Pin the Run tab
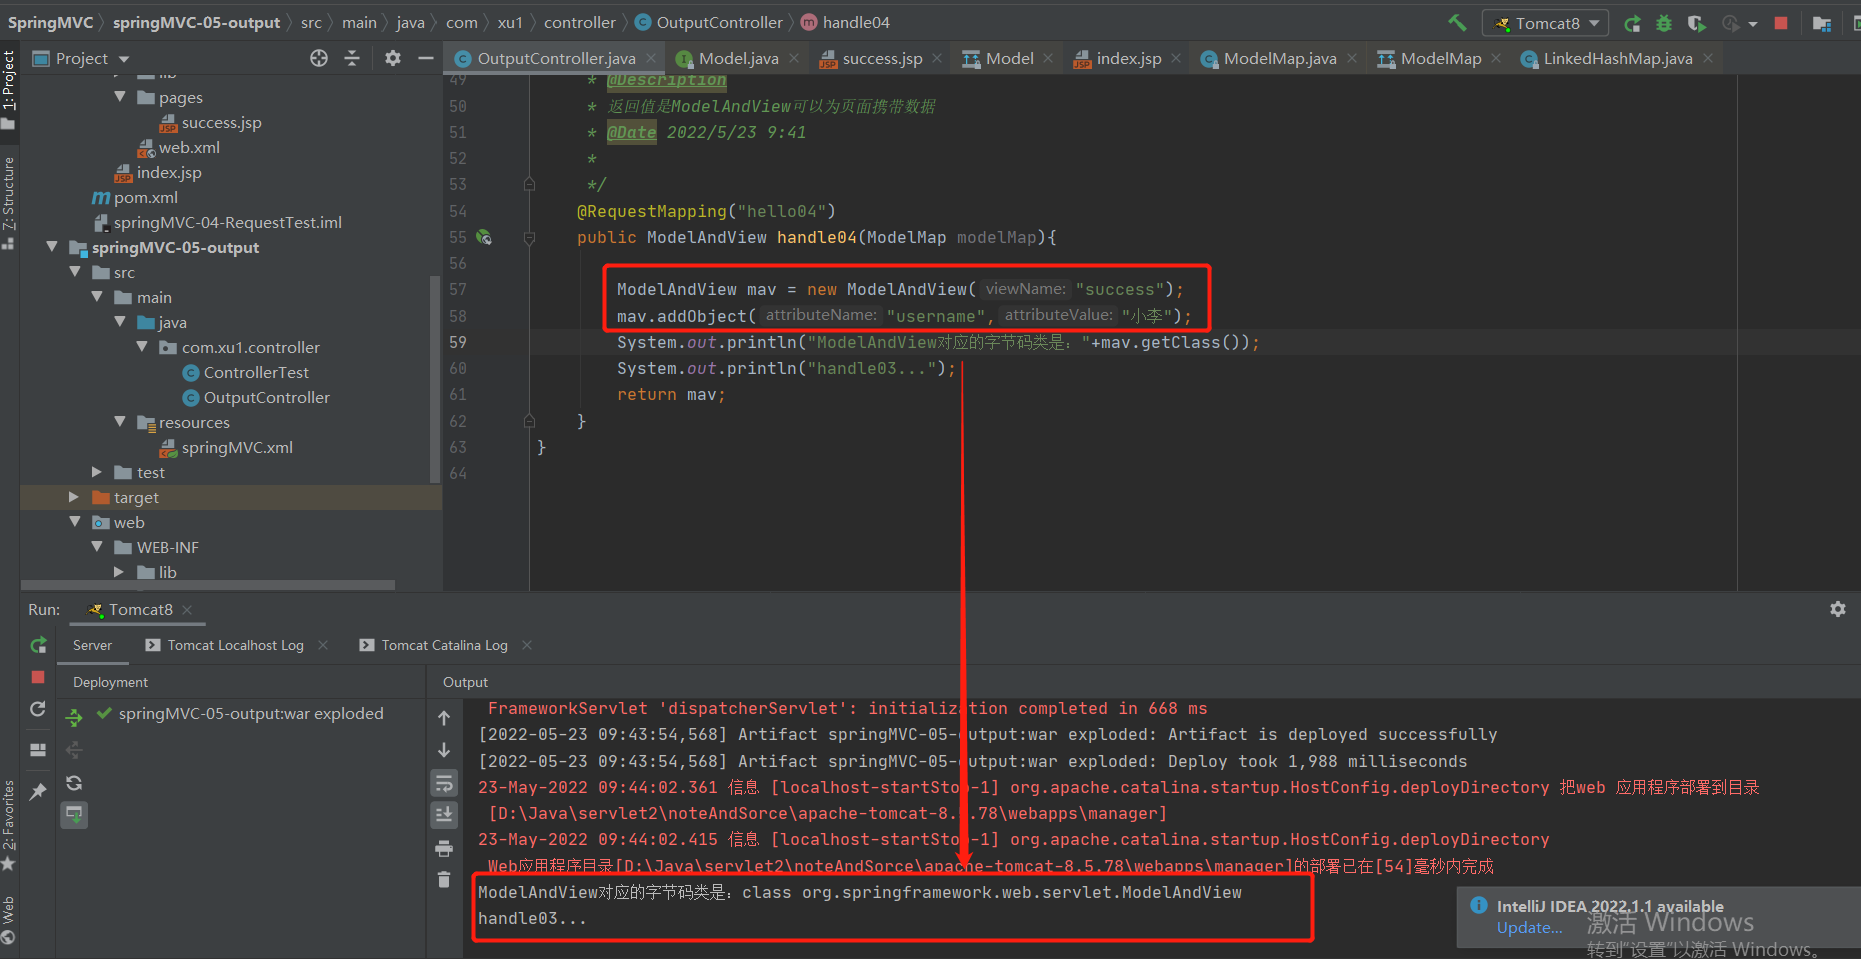 [x=38, y=791]
